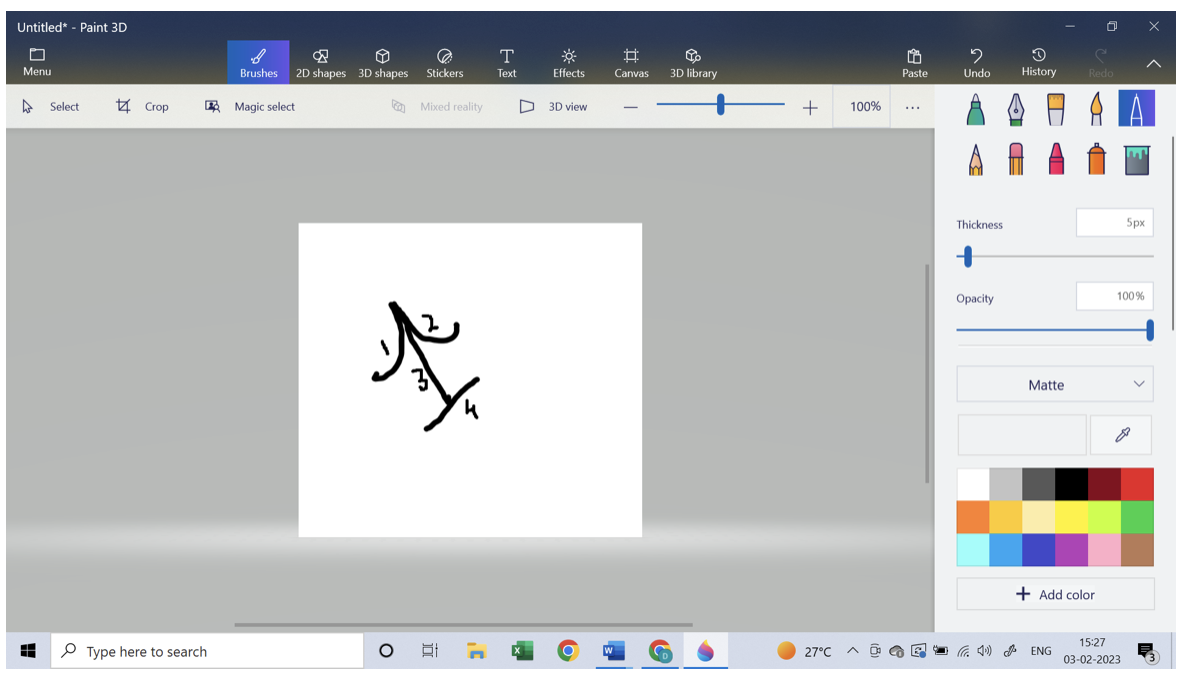Expand the Matte material dropdown

[x=1055, y=385]
